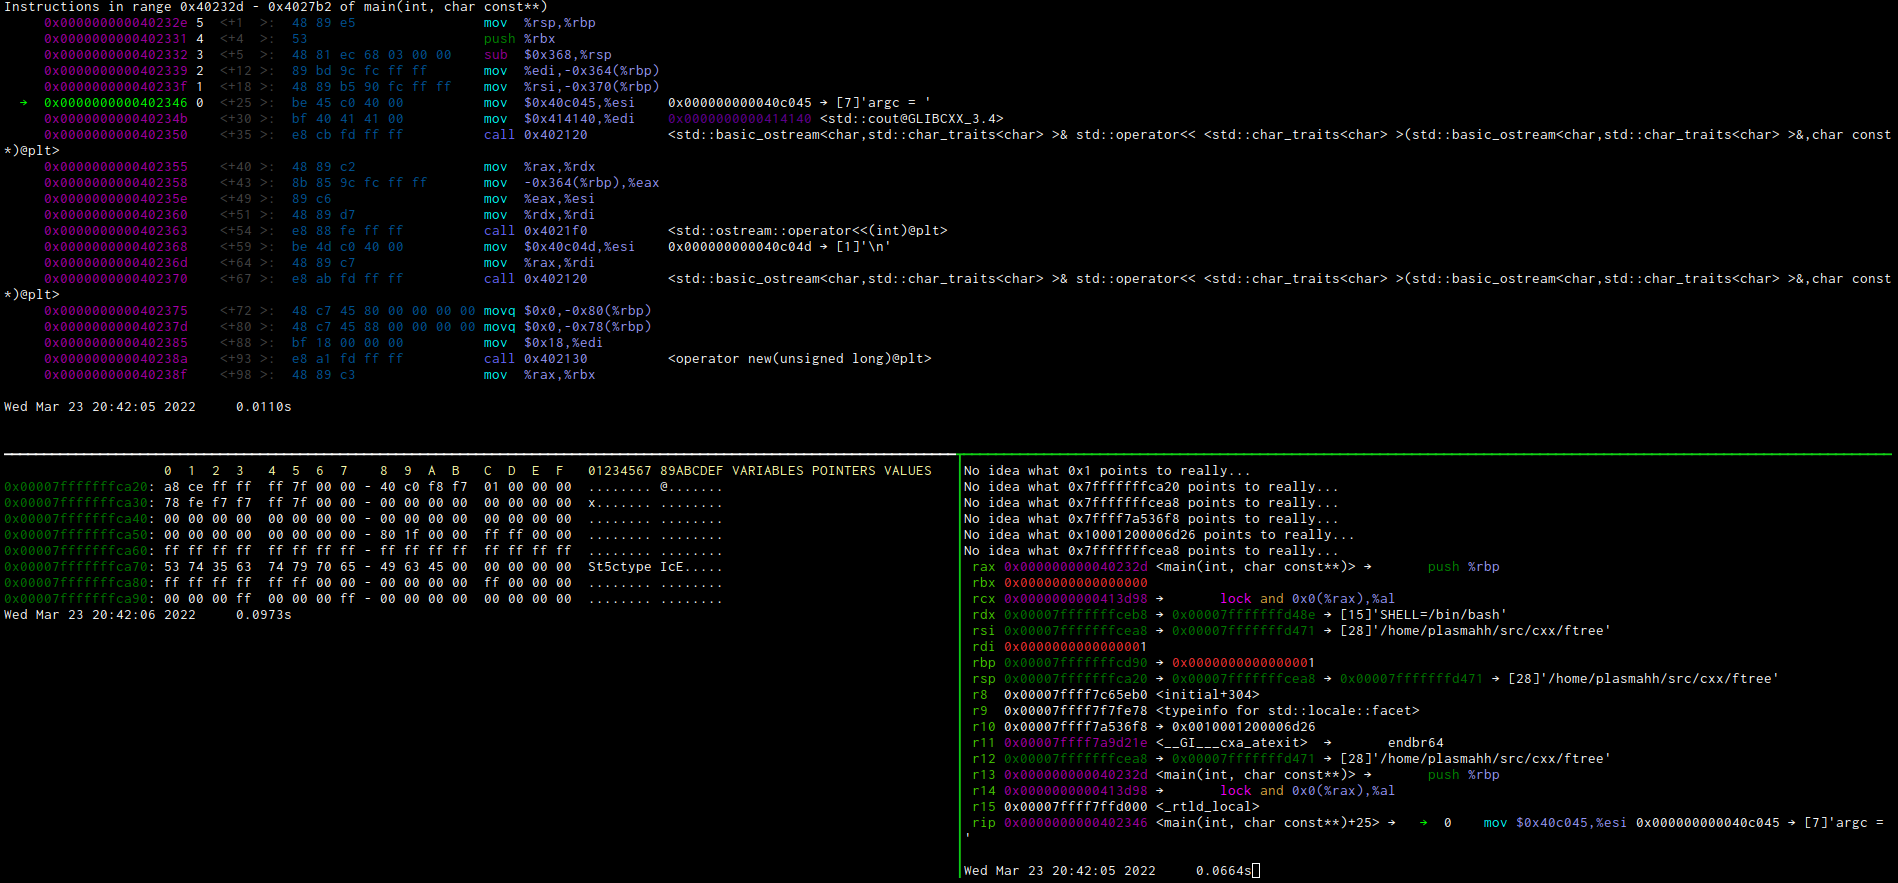Place cursor at terminal prompt block in register pane
Viewport: 1898px width, 883px height.
(1256, 871)
